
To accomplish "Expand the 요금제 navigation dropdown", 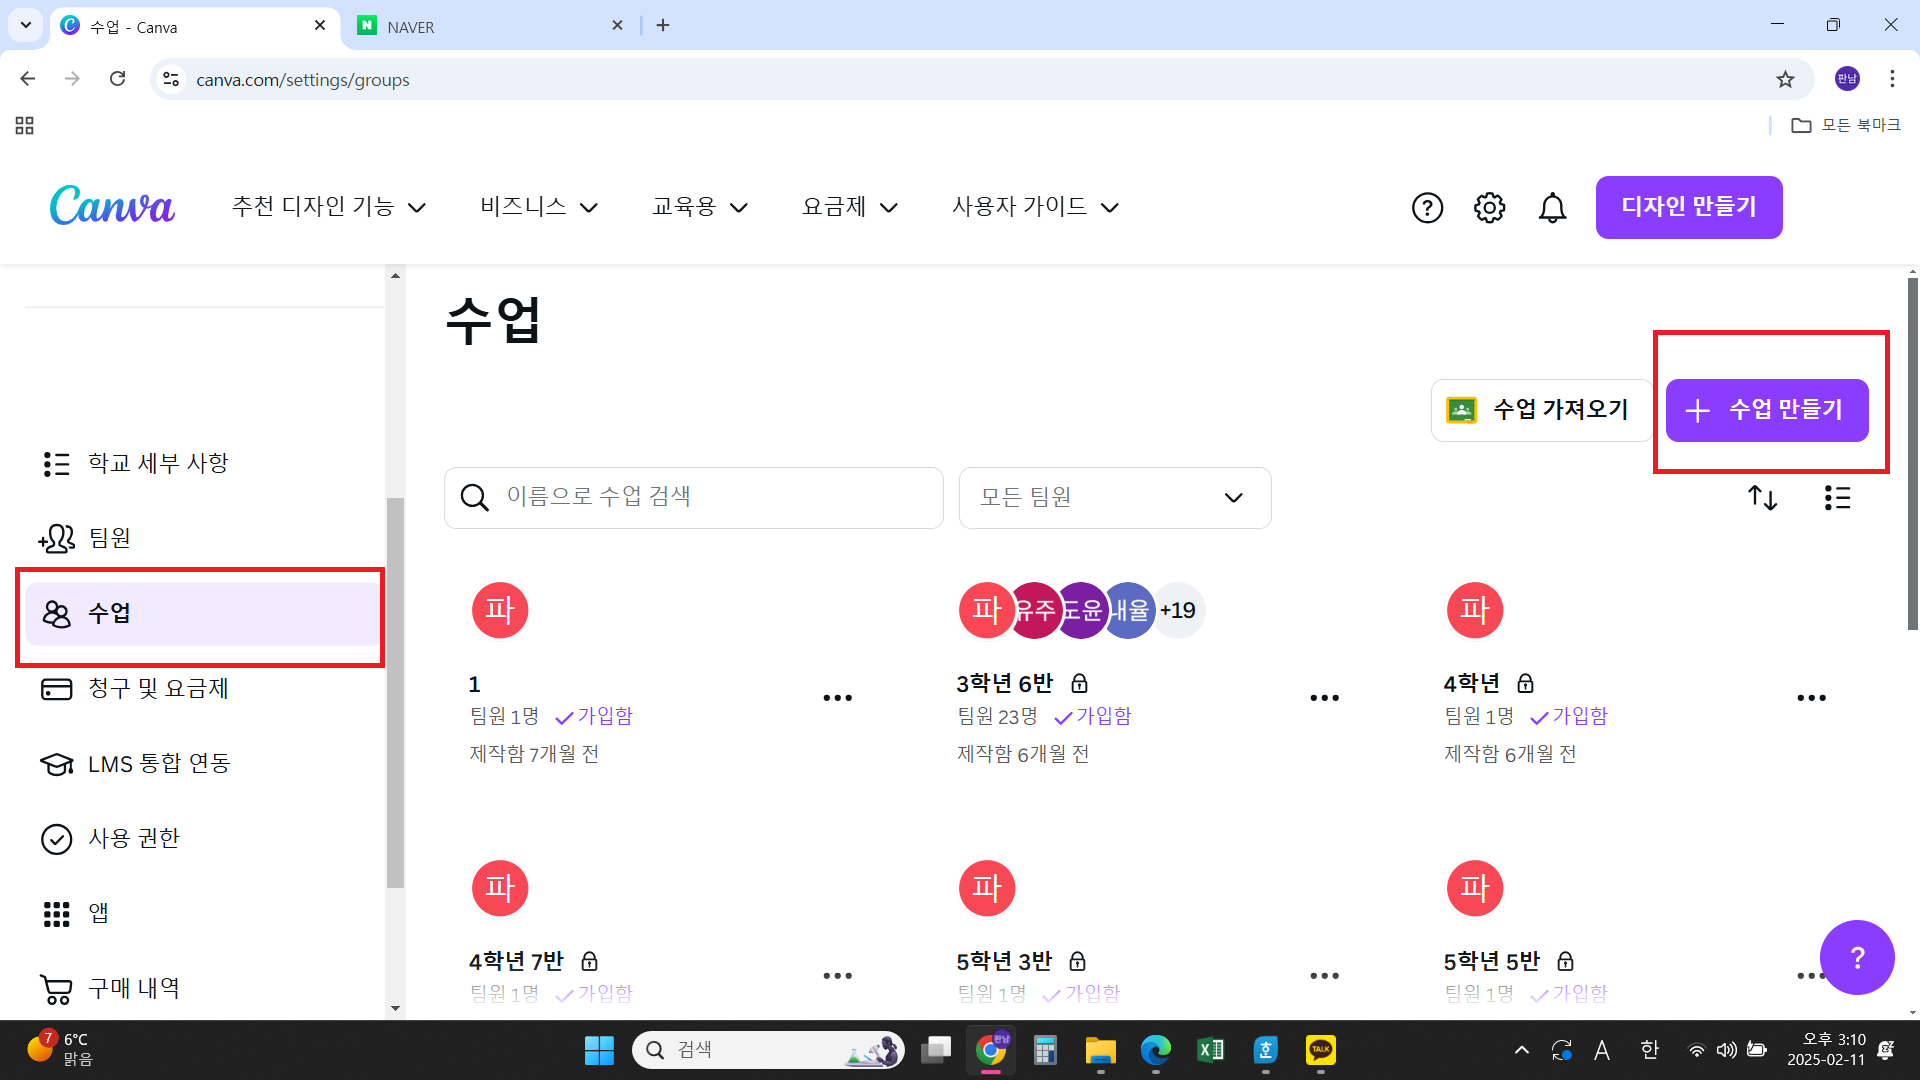I will (x=849, y=207).
